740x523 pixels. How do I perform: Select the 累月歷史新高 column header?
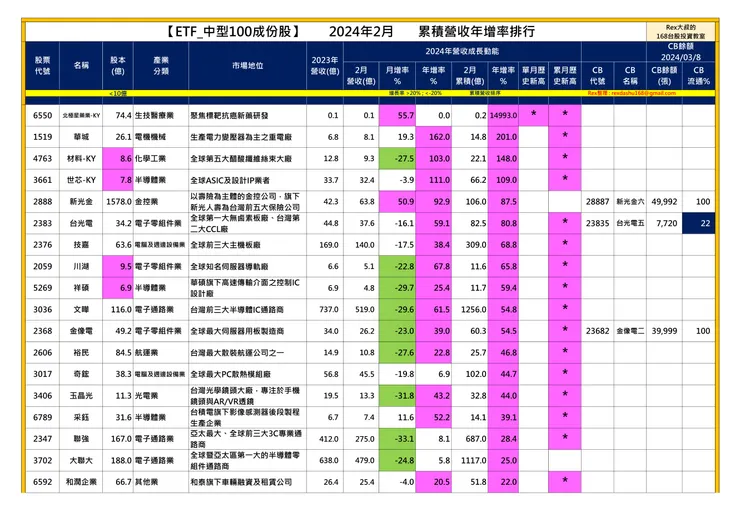pos(565,76)
